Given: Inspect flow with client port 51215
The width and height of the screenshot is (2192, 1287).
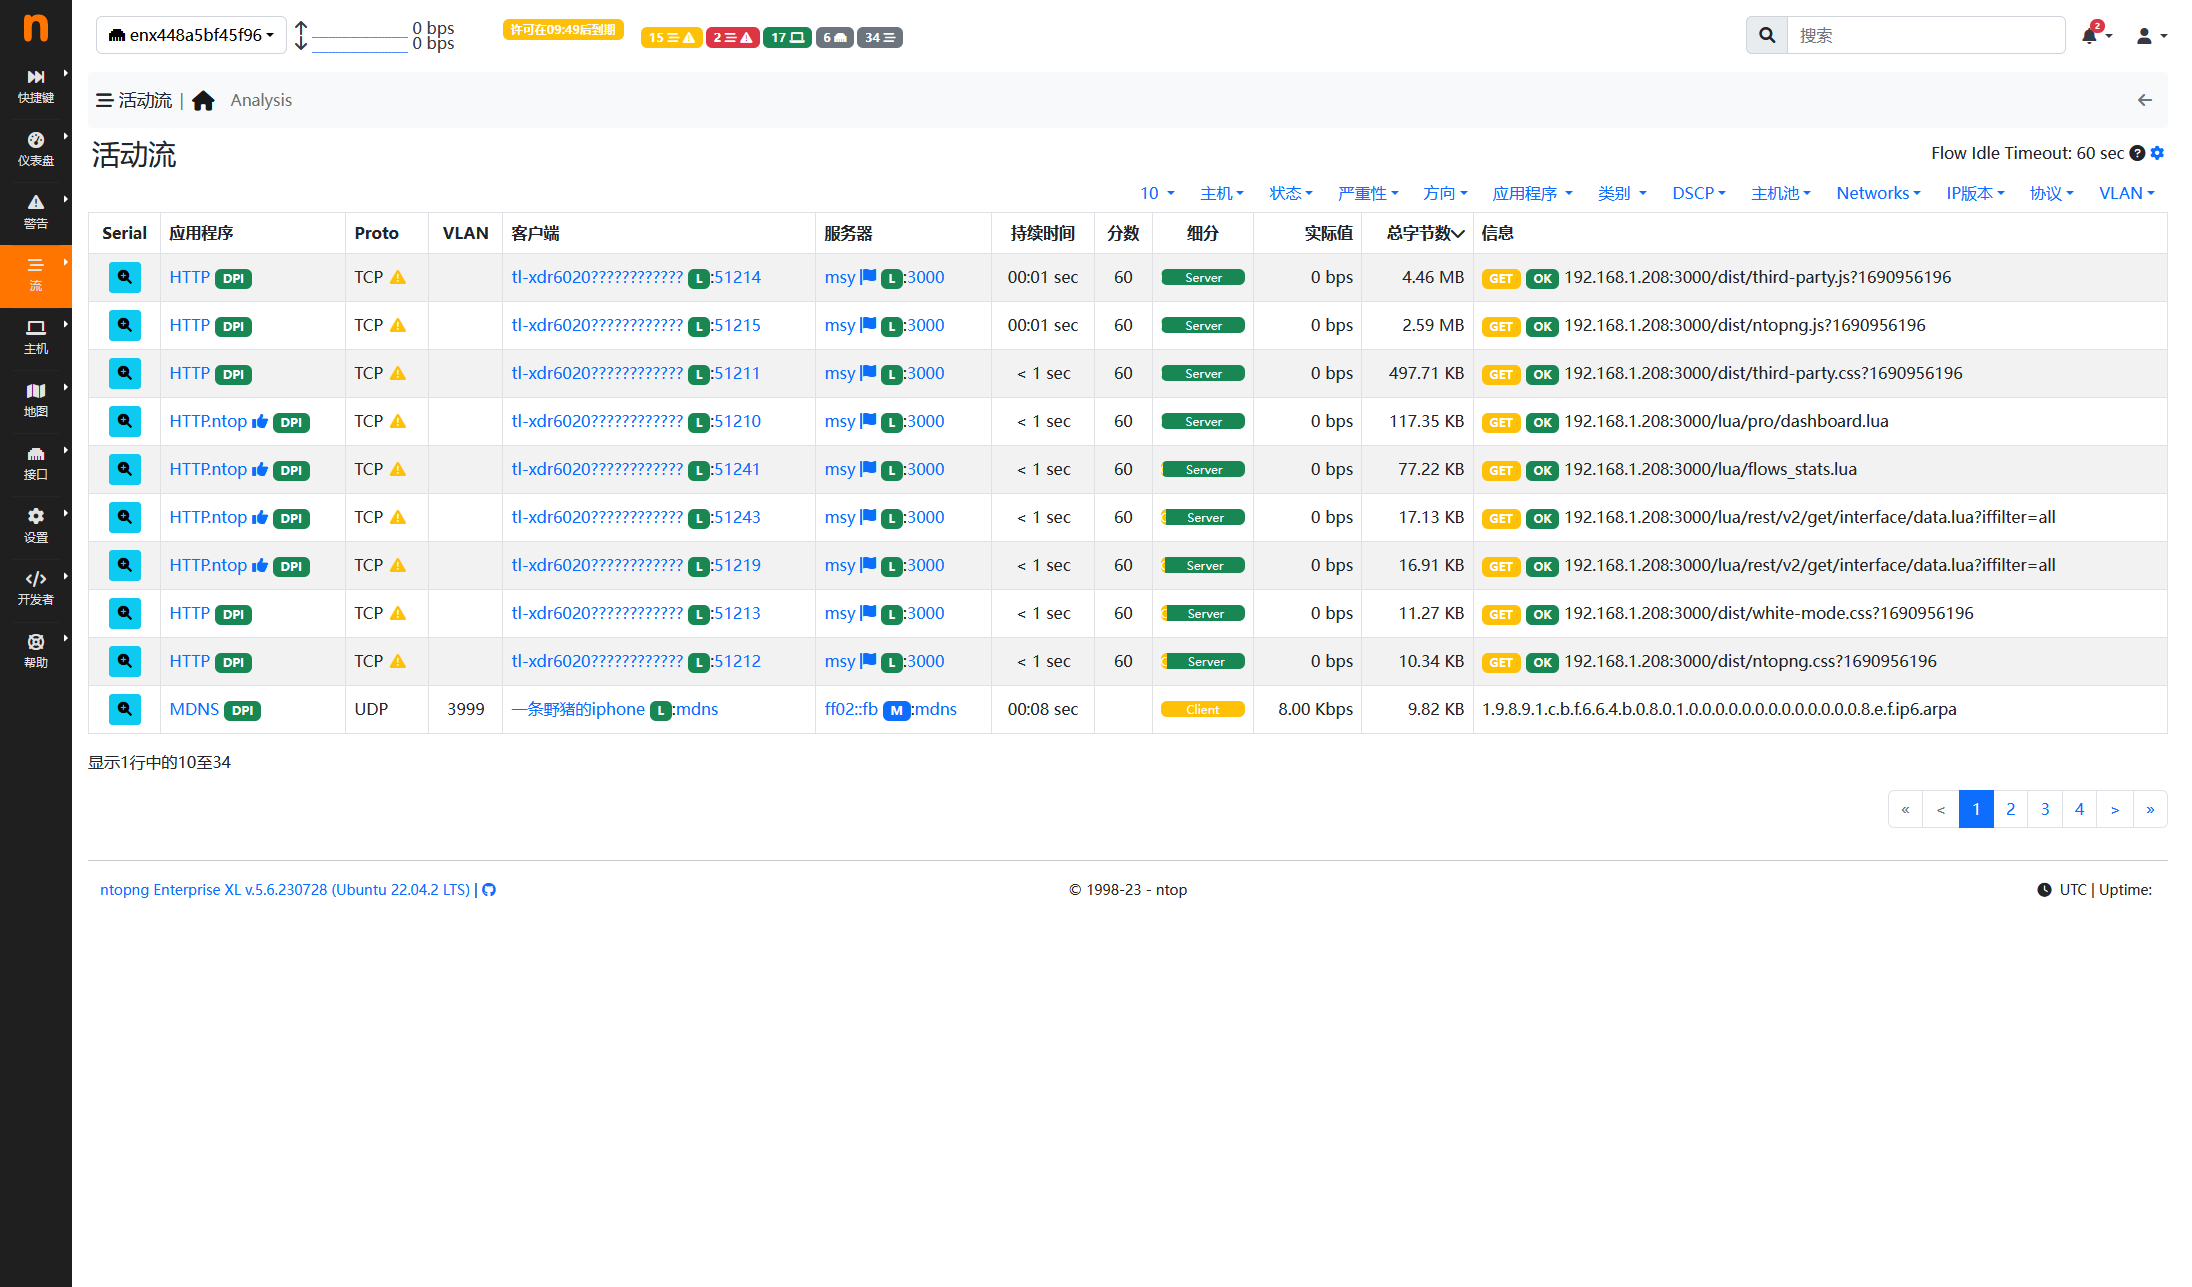Looking at the screenshot, I should (125, 325).
